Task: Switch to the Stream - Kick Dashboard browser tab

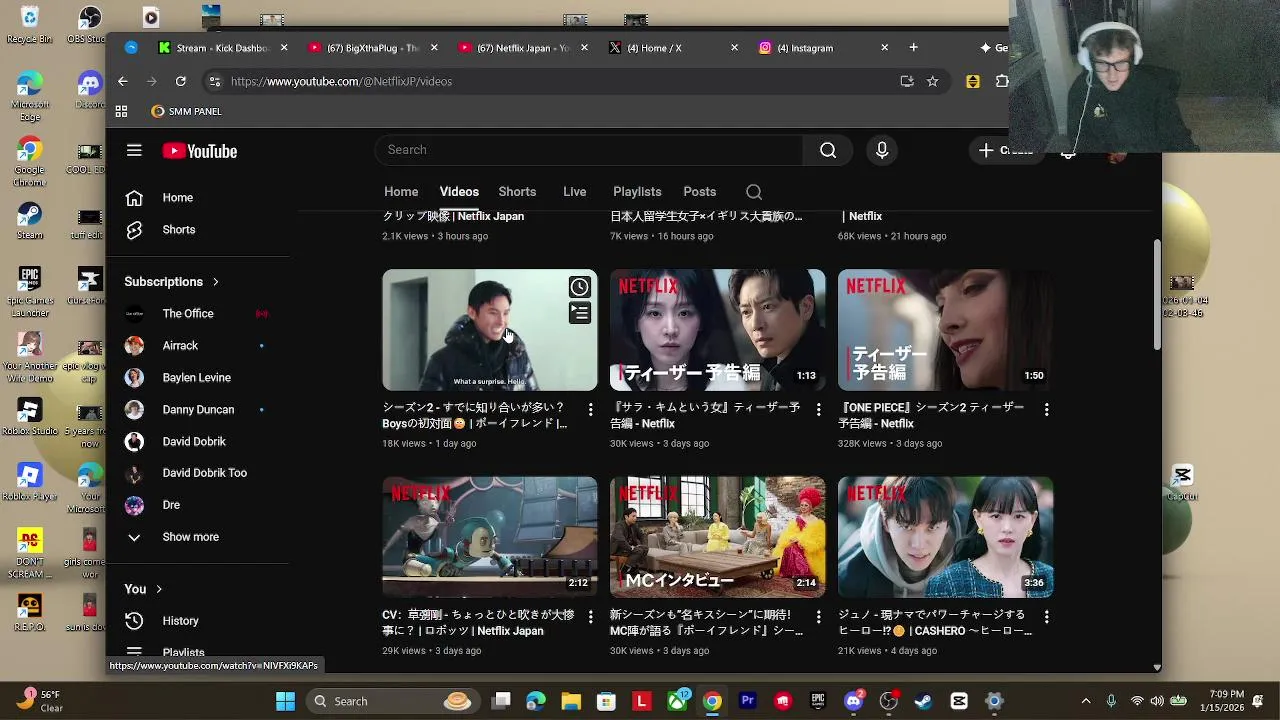Action: pos(222,48)
